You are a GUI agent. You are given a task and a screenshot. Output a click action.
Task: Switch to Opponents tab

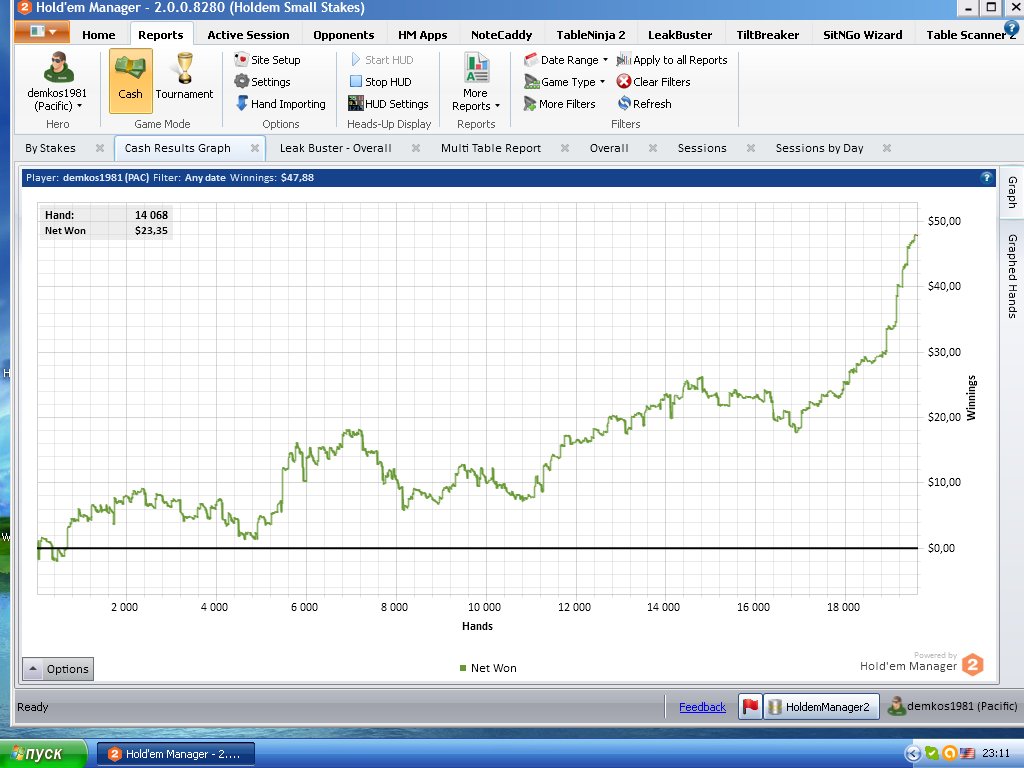pos(344,35)
